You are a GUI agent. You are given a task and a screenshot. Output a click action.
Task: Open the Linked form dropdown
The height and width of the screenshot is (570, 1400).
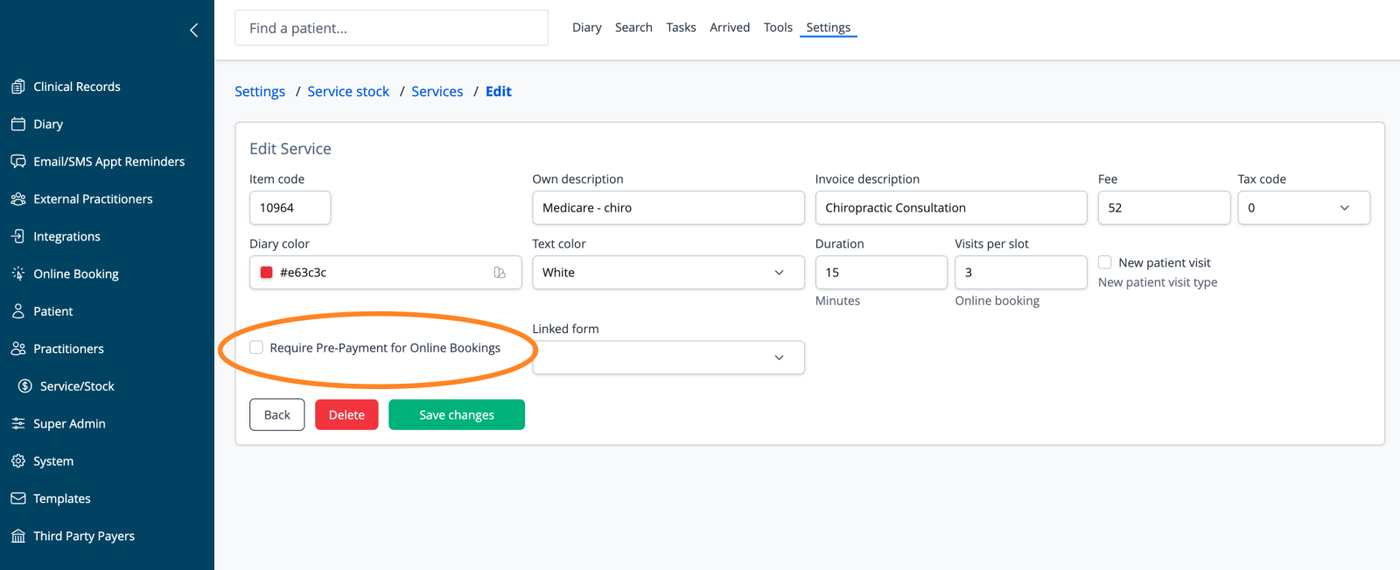click(668, 357)
